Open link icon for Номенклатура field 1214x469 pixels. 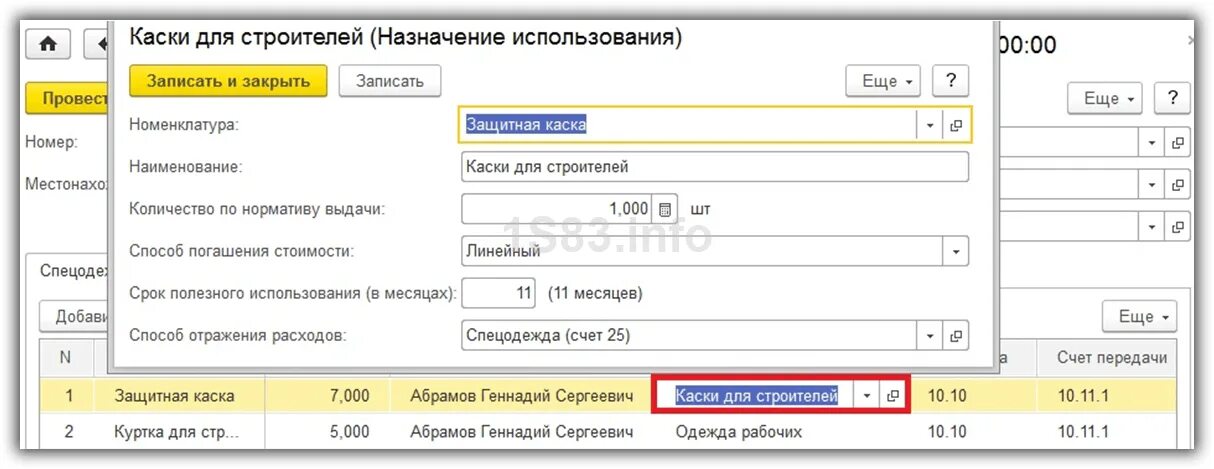pyautogui.click(x=956, y=125)
